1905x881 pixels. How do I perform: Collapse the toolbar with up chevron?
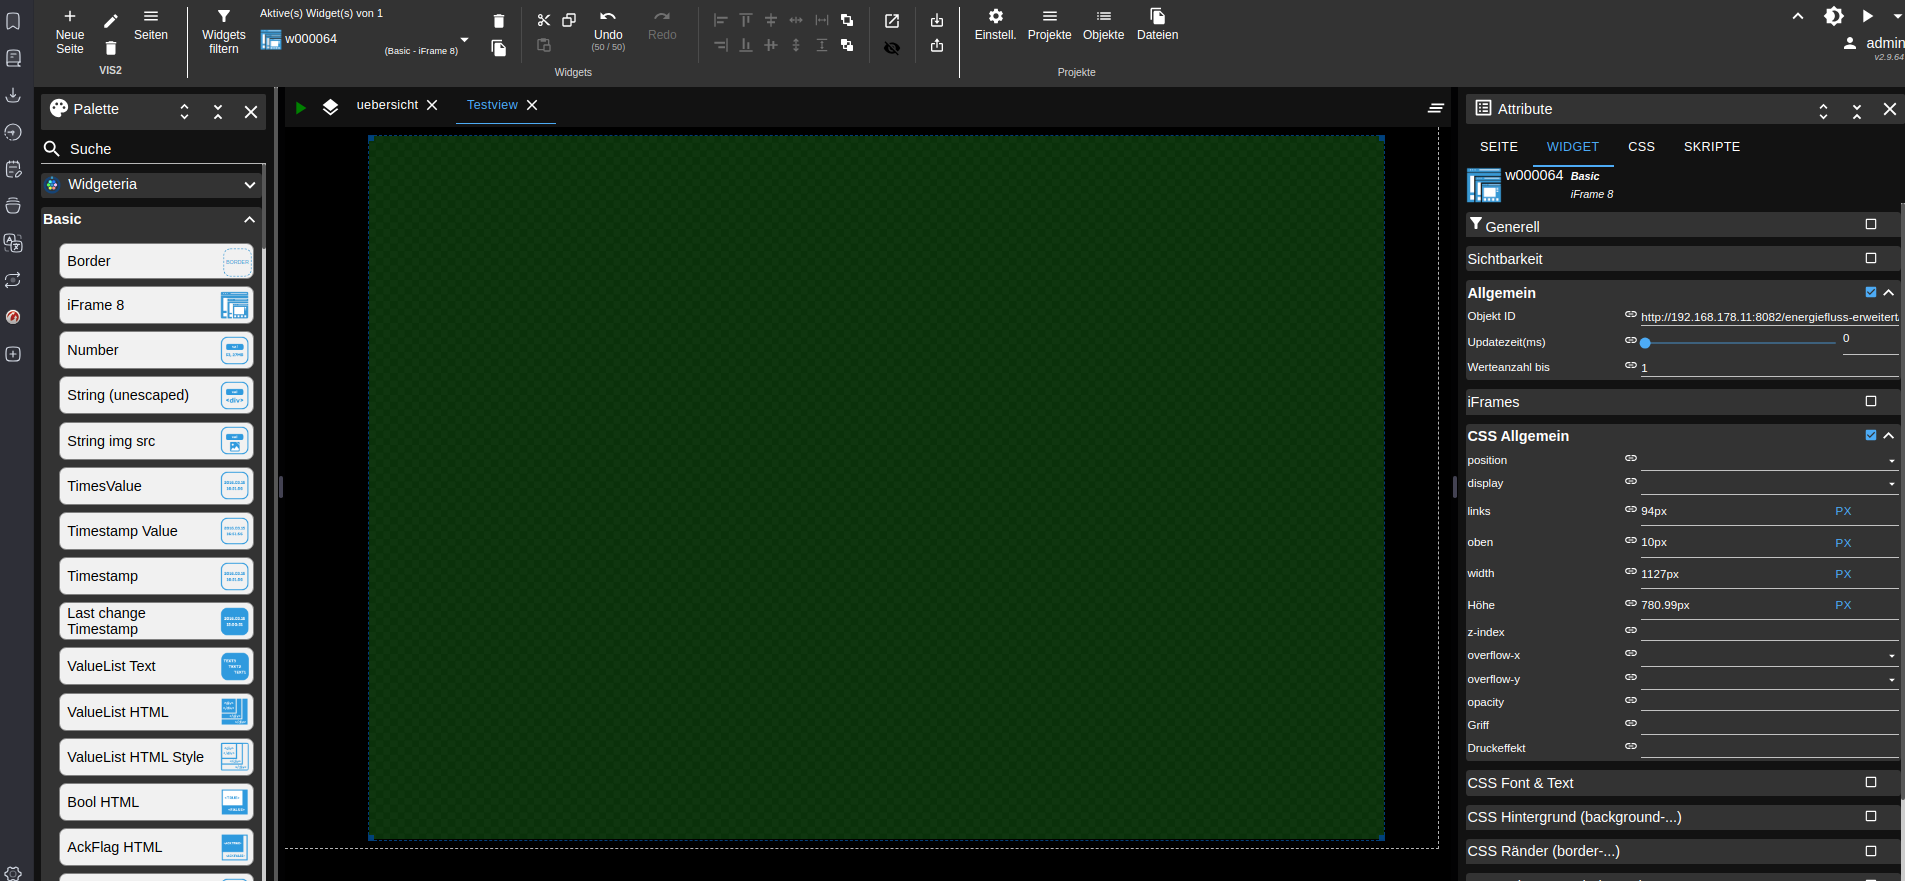coord(1798,16)
